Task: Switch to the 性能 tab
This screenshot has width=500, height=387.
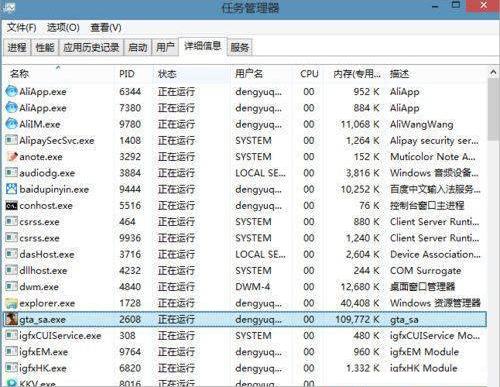Action: [45, 47]
